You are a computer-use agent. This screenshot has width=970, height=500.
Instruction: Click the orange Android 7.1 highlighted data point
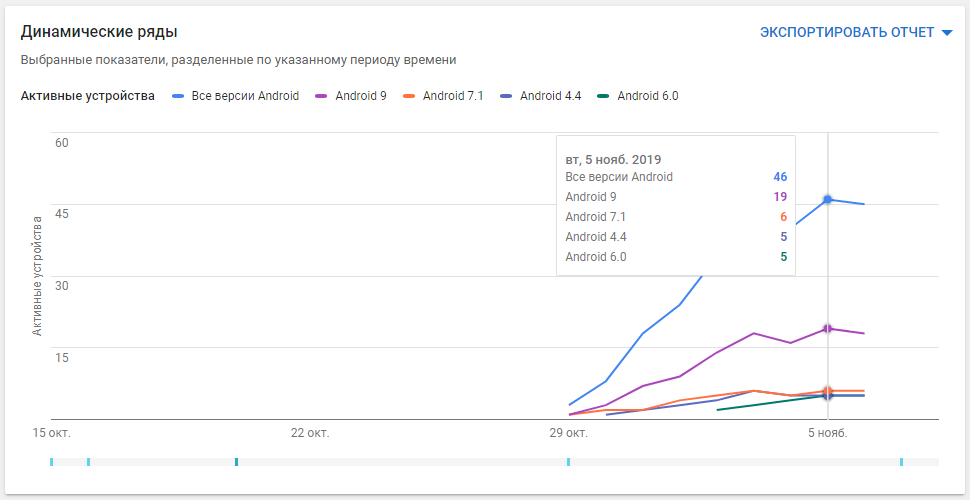827,391
